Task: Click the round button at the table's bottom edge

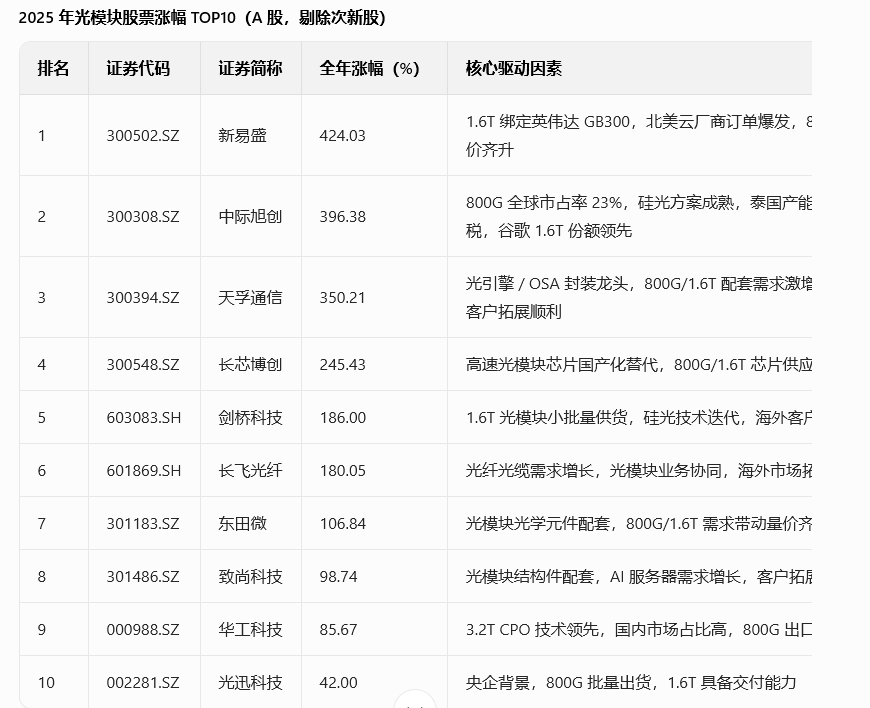Action: pyautogui.click(x=414, y=699)
